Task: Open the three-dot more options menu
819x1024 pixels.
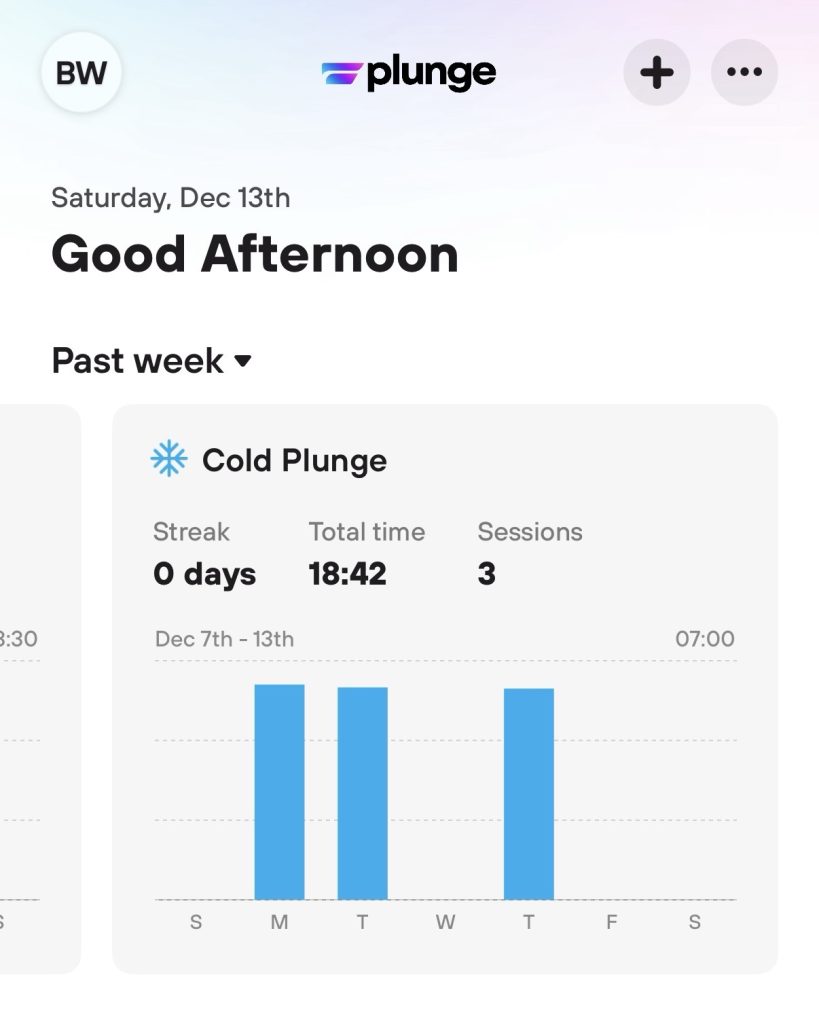Action: (744, 72)
